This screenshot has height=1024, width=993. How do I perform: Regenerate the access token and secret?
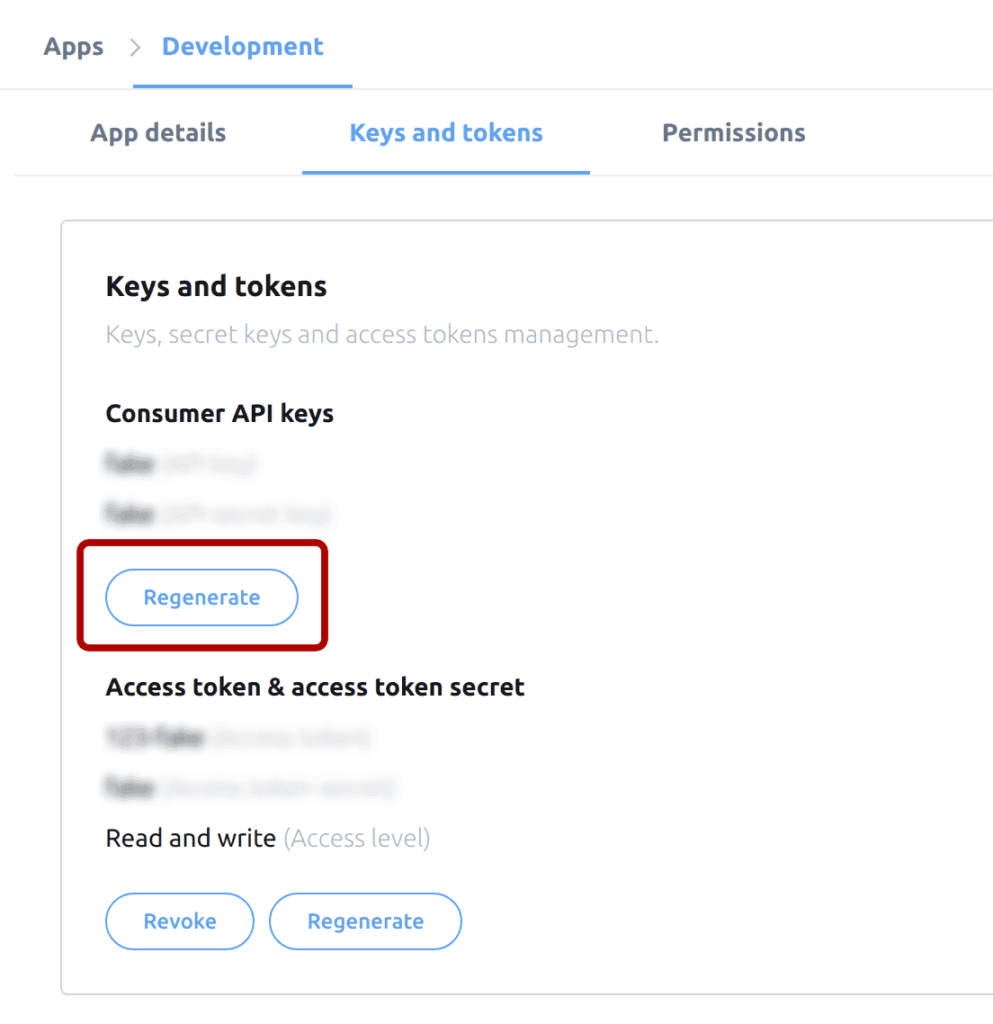coord(365,921)
